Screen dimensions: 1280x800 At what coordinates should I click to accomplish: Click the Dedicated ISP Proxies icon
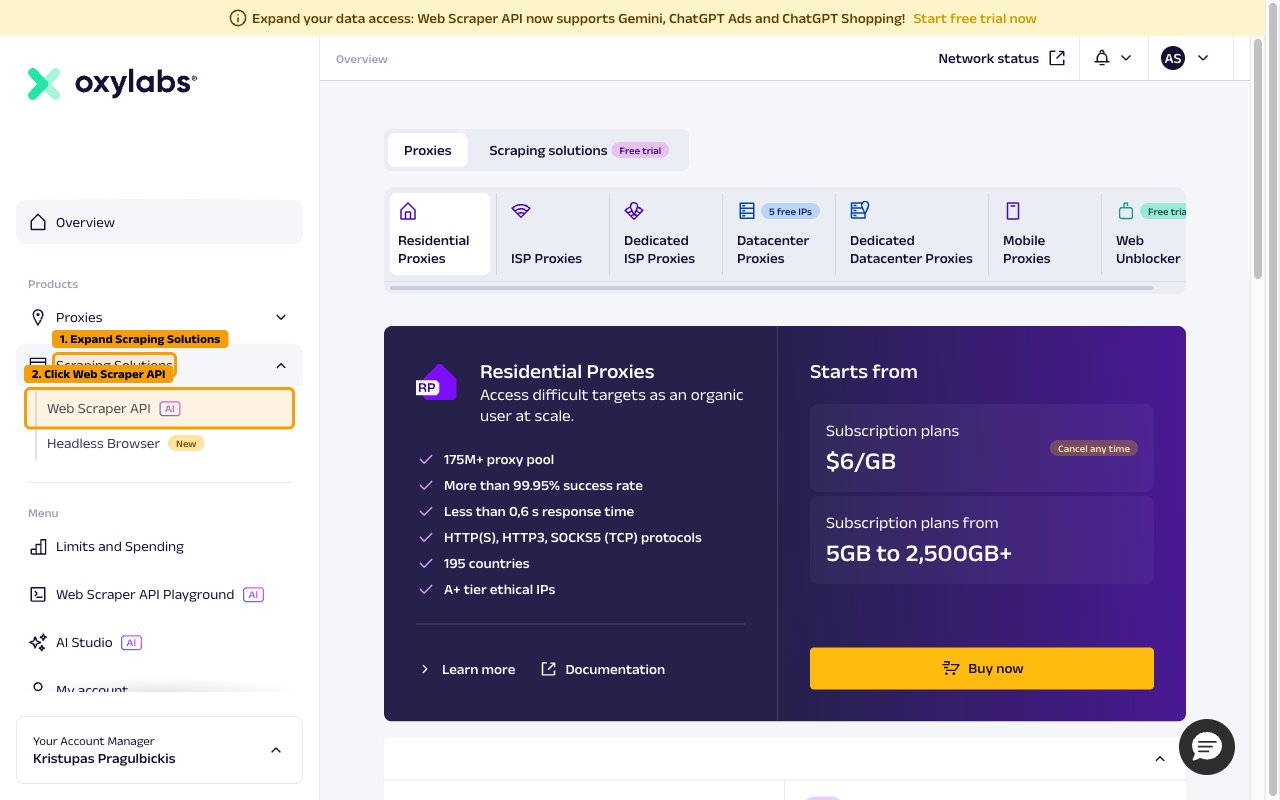click(x=633, y=211)
